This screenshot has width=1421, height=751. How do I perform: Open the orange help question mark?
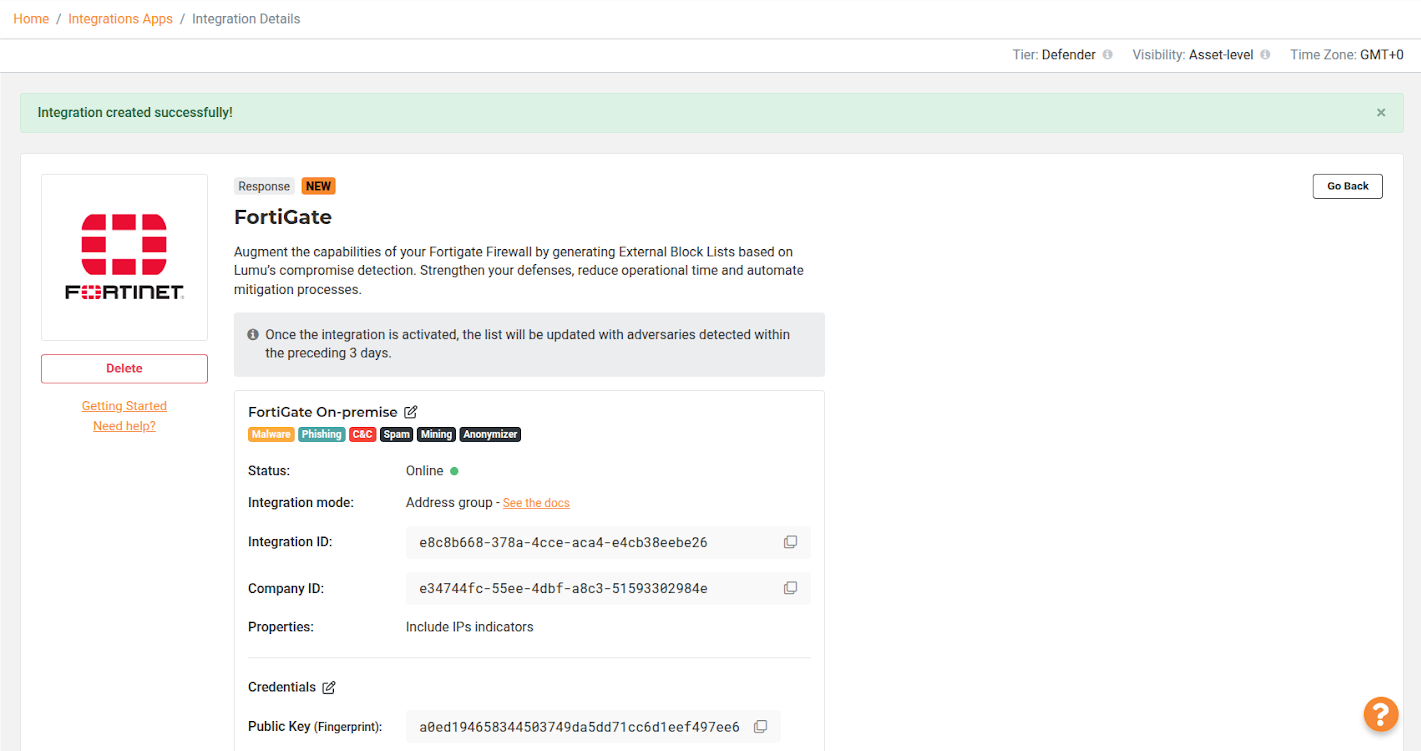pyautogui.click(x=1380, y=713)
